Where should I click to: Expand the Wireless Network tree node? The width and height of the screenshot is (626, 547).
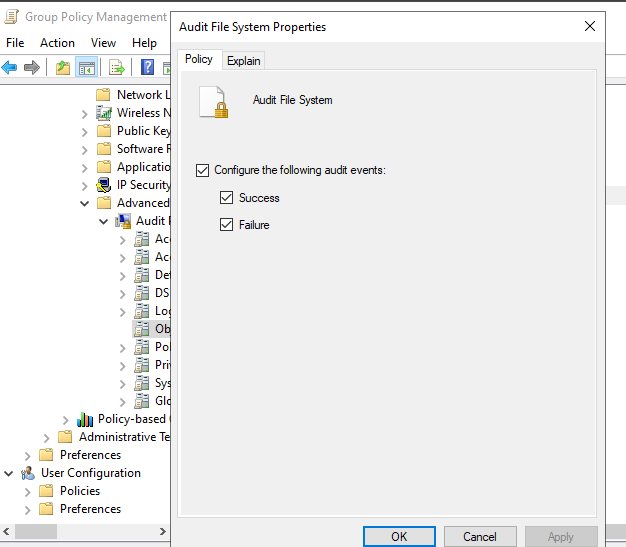[x=84, y=115]
